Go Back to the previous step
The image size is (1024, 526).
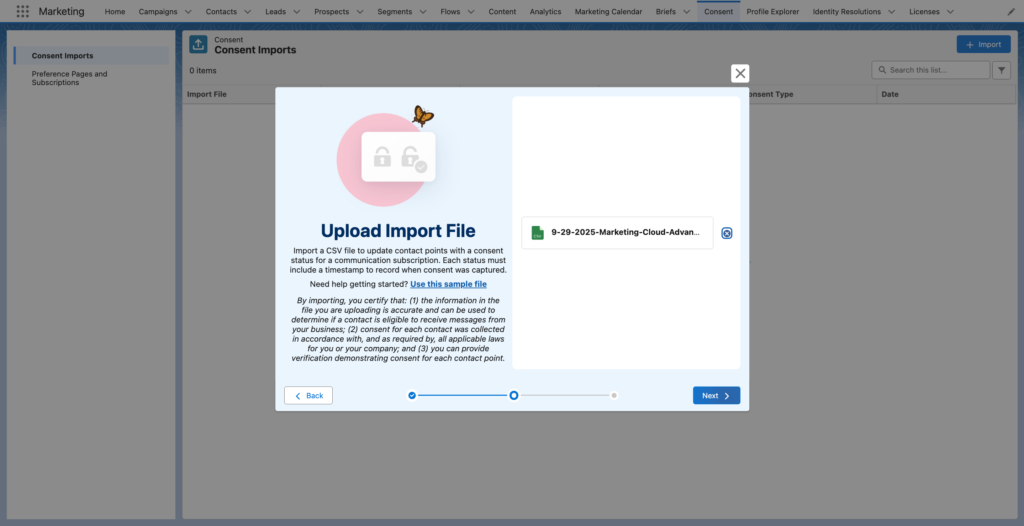pyautogui.click(x=308, y=395)
